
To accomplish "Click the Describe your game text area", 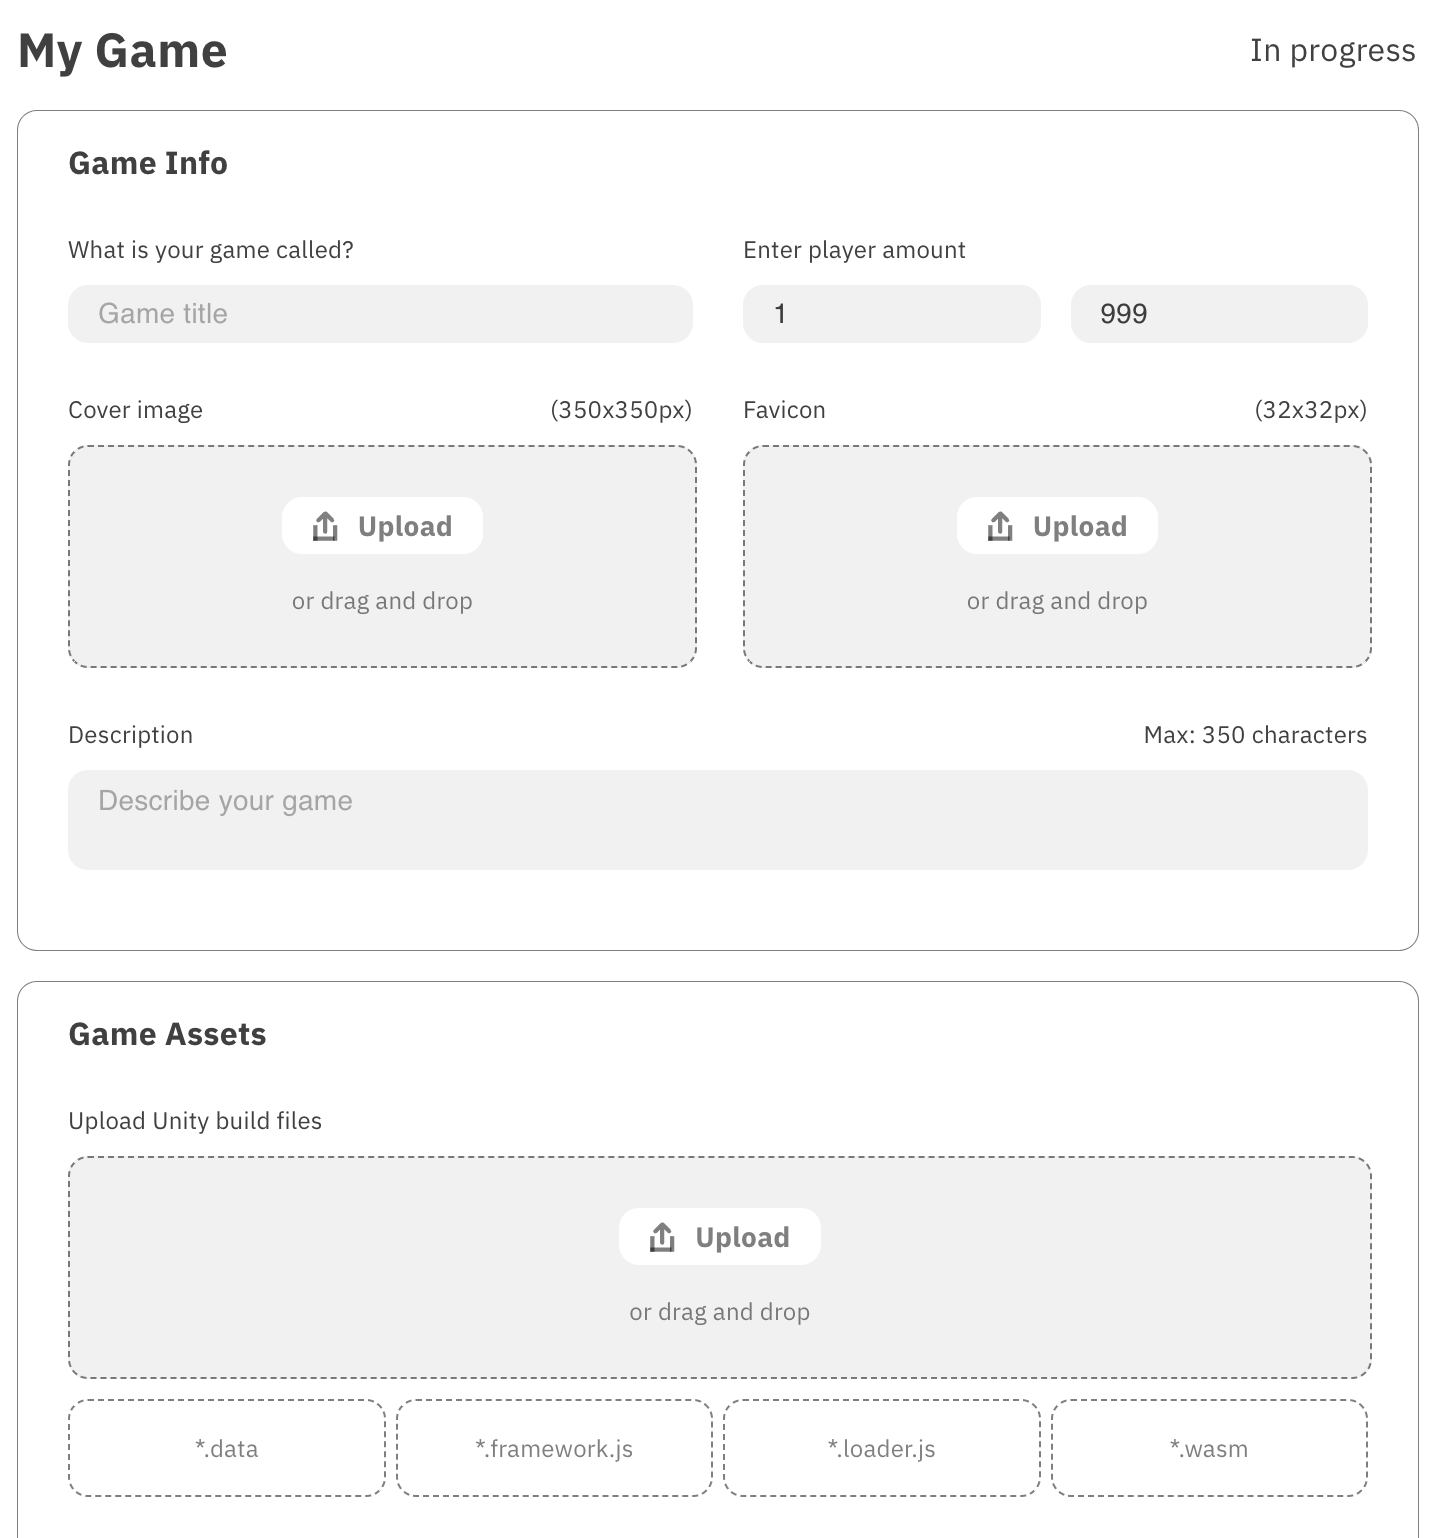I will 718,818.
